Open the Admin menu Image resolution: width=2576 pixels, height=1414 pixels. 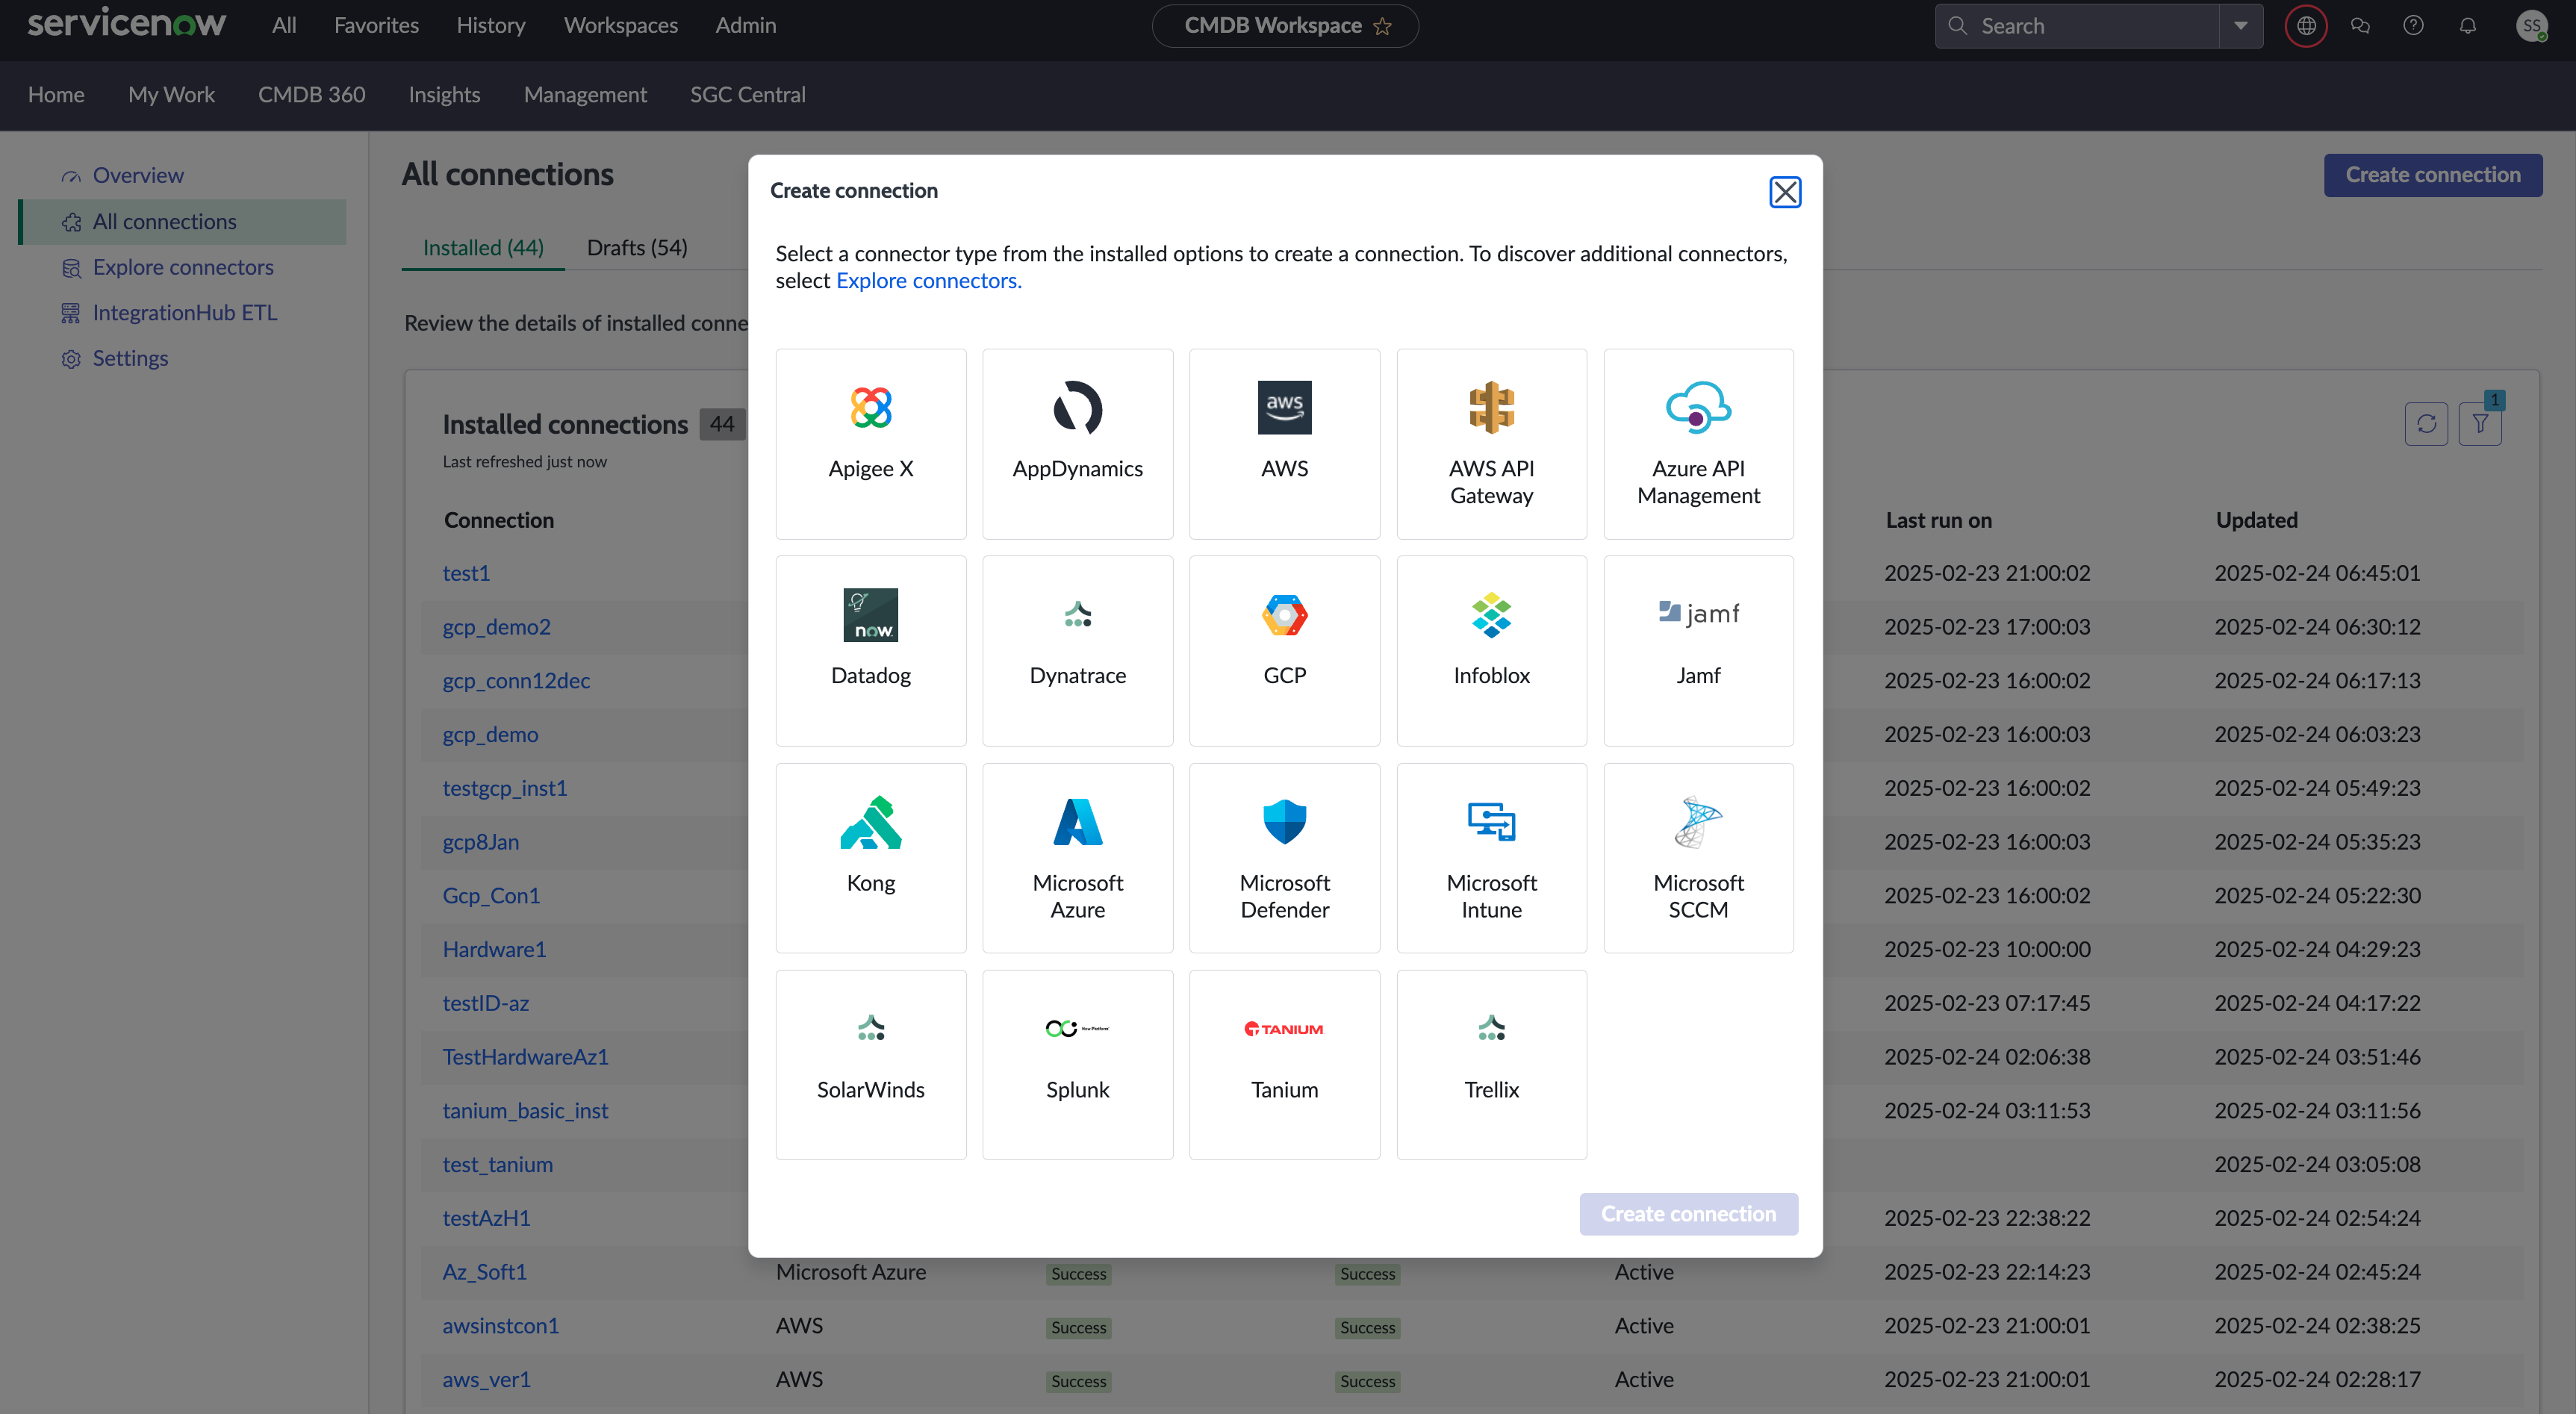point(745,25)
